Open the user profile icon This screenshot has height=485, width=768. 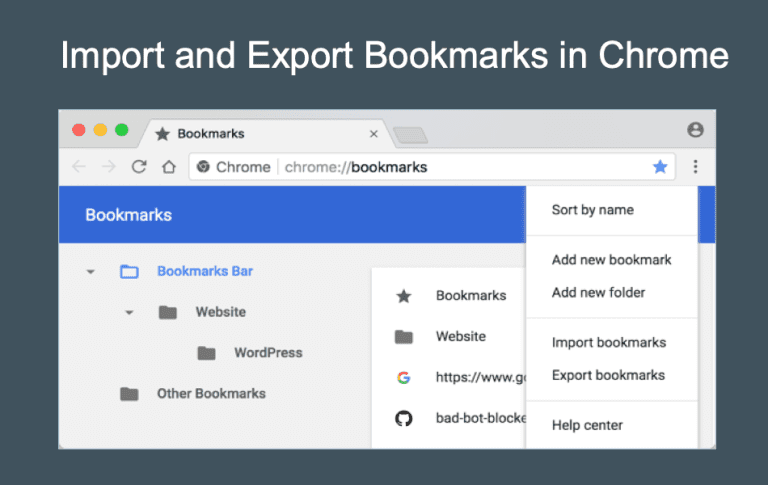(x=695, y=130)
